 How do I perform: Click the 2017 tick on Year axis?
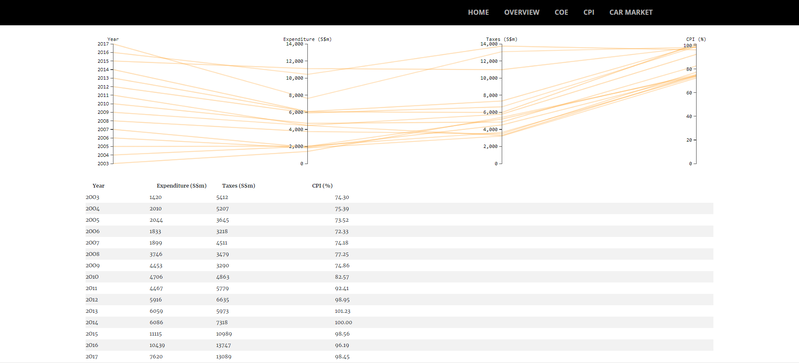coord(103,44)
